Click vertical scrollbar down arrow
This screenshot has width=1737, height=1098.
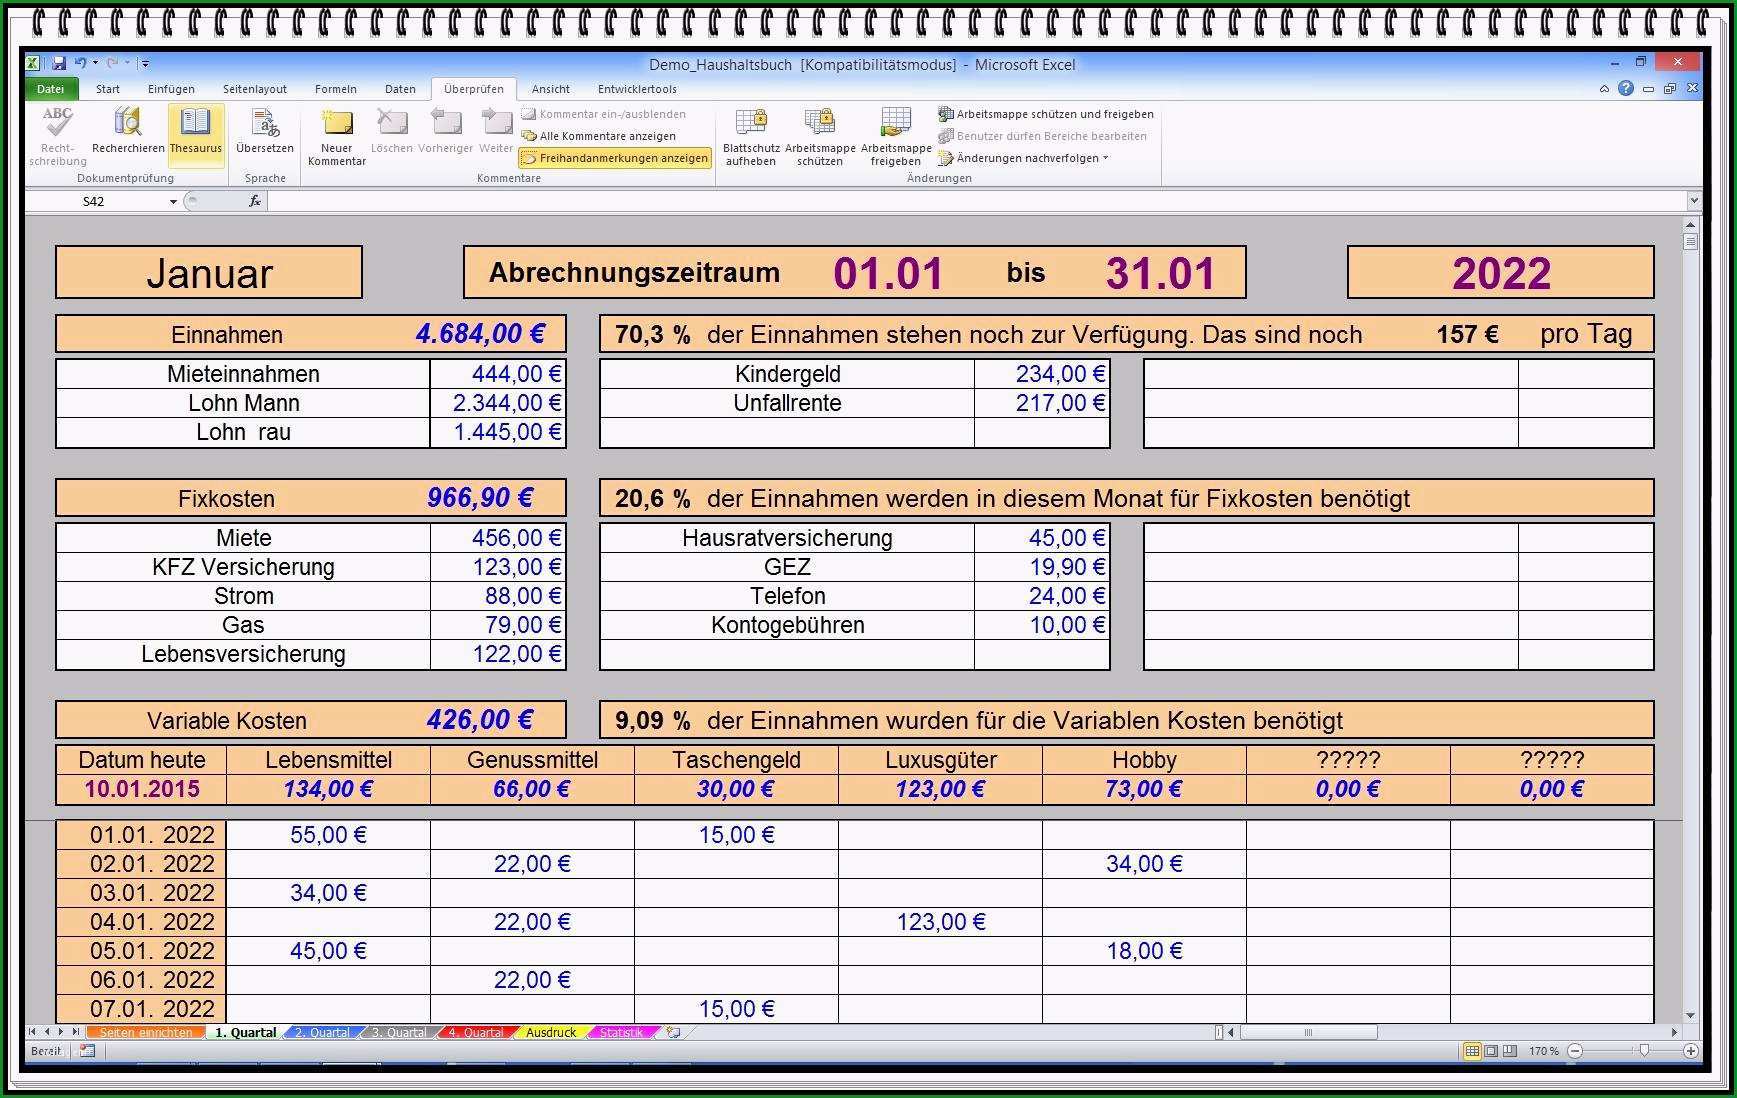click(x=1691, y=1016)
